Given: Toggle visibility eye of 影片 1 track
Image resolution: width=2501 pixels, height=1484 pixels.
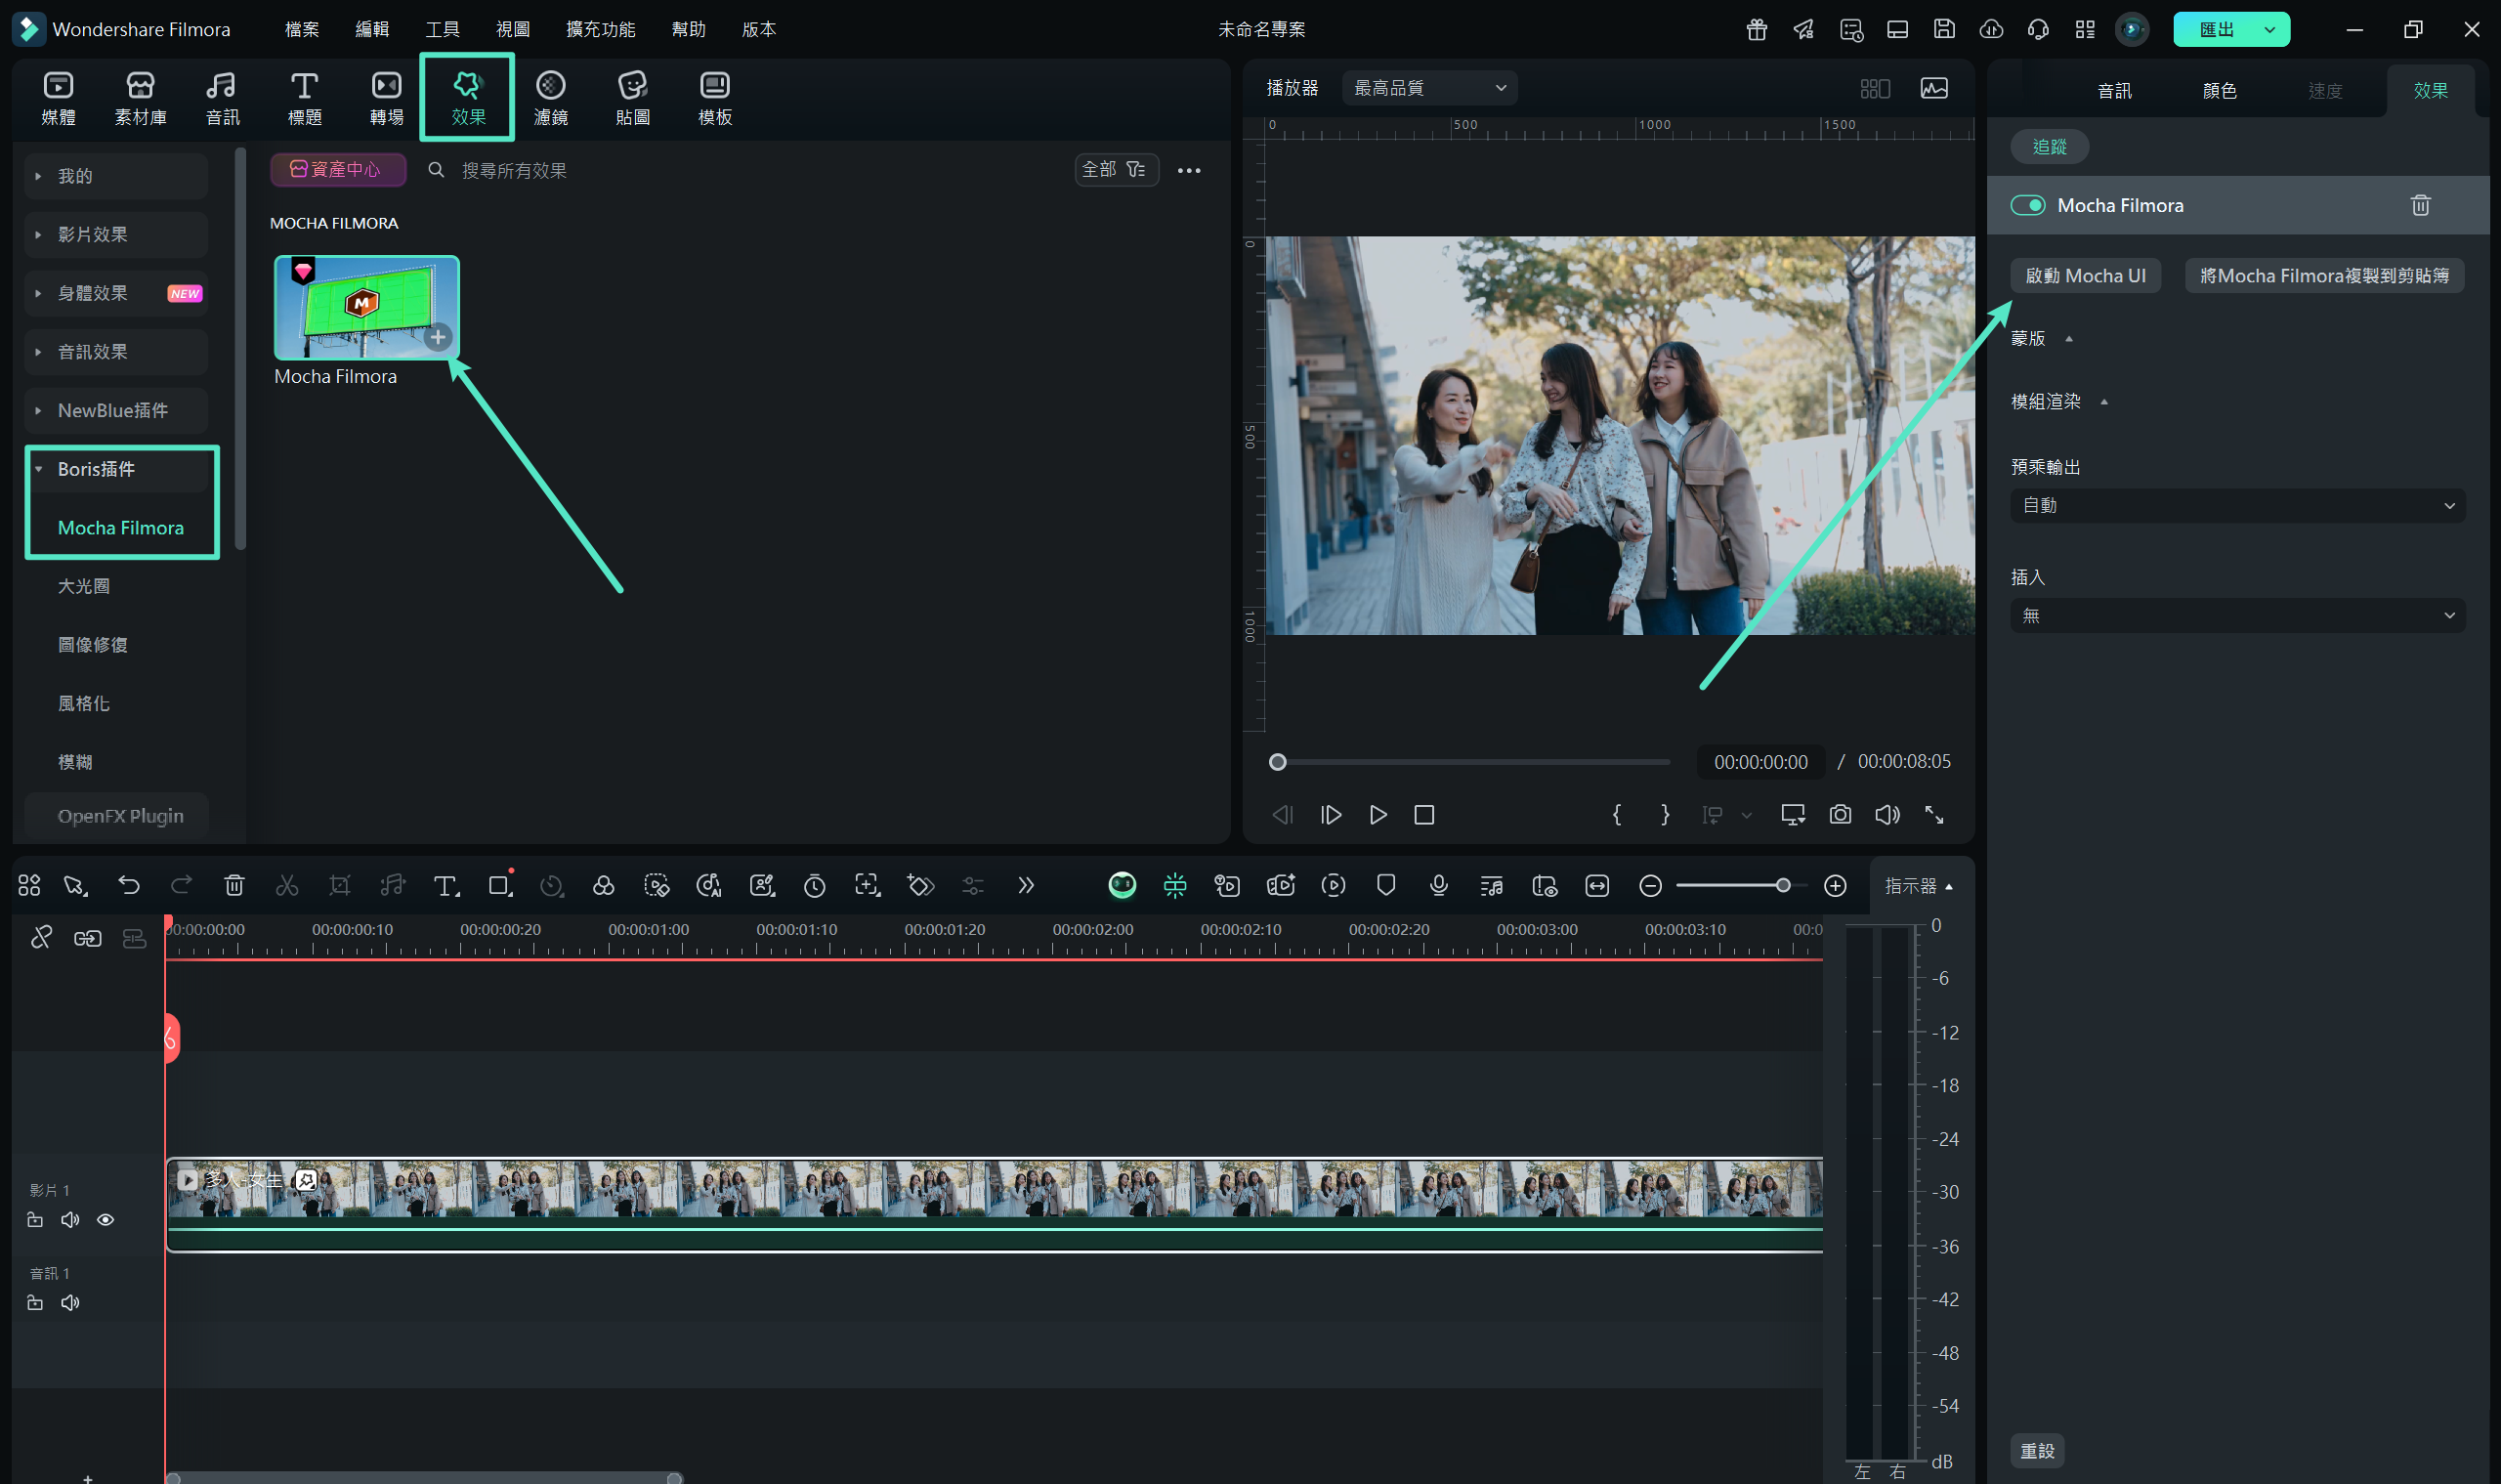Looking at the screenshot, I should click(105, 1220).
